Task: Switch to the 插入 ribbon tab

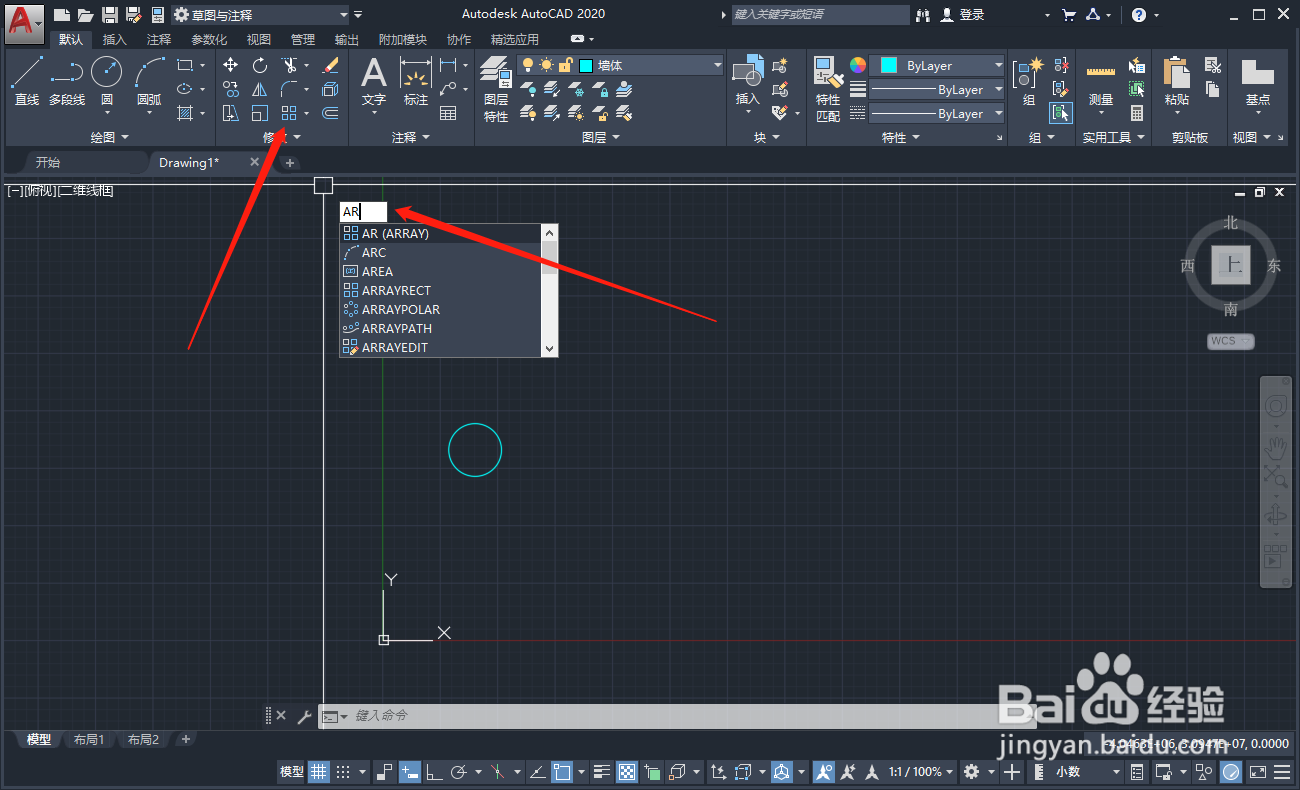Action: point(115,40)
